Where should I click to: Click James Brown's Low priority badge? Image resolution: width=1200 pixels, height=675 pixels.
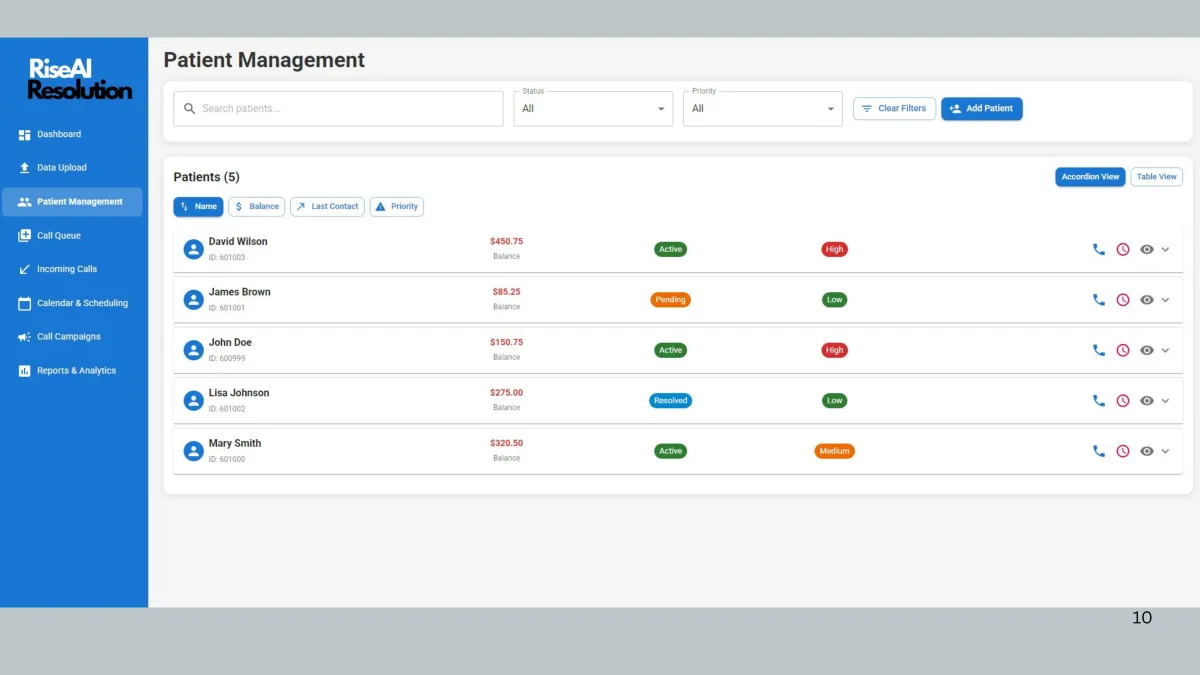[x=834, y=300]
